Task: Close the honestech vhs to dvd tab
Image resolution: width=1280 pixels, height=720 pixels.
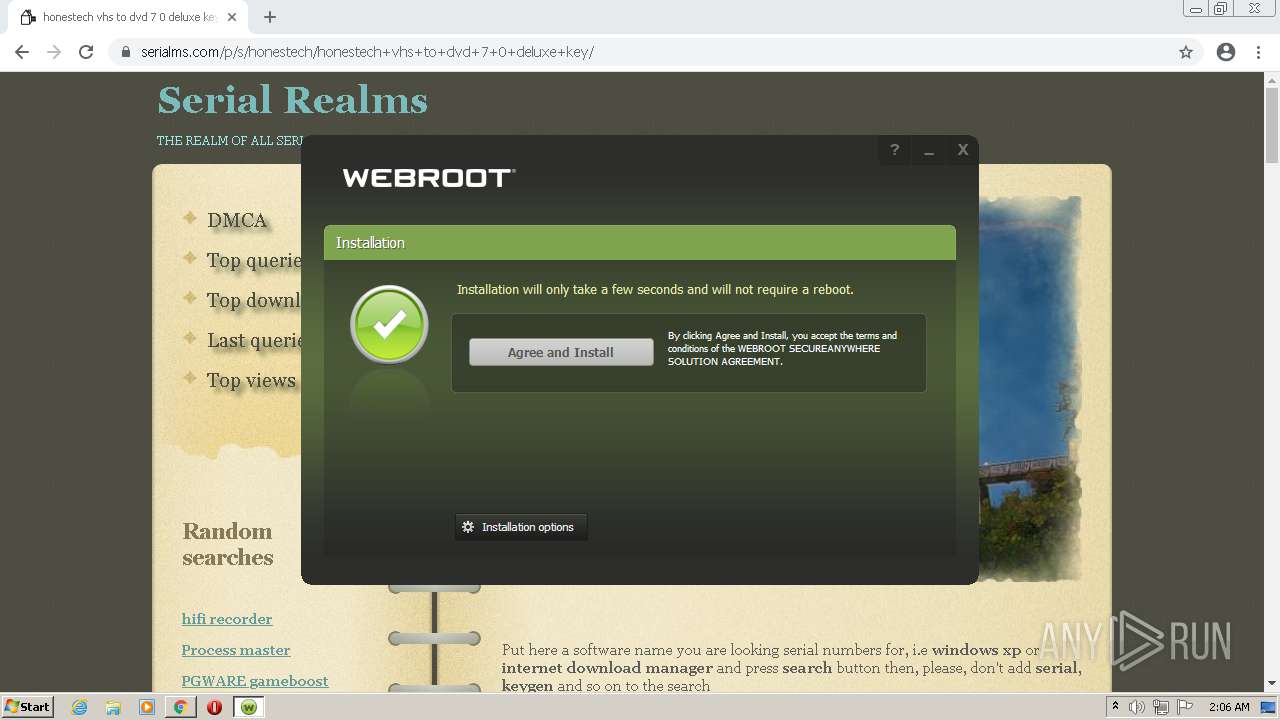Action: (233, 17)
